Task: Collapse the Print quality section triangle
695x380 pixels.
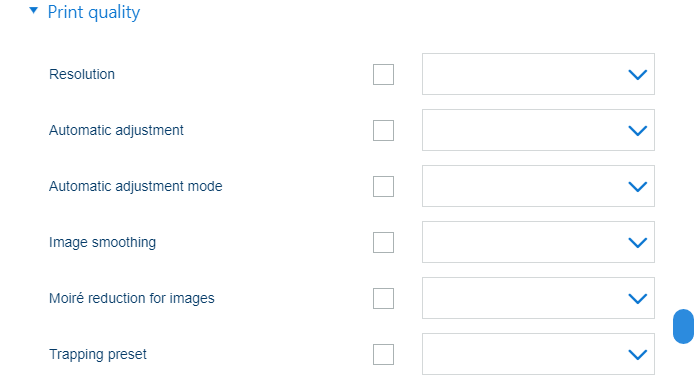Action: tap(34, 11)
